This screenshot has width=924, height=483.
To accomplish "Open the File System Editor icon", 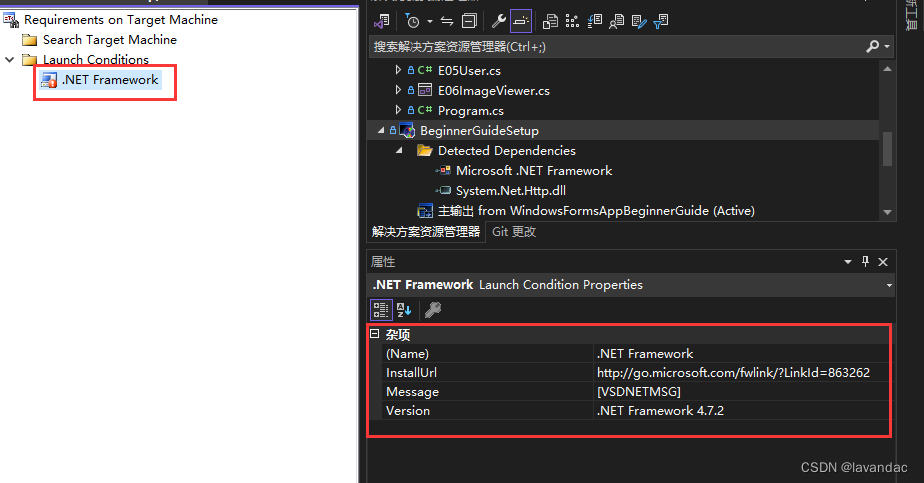I will [x=550, y=22].
